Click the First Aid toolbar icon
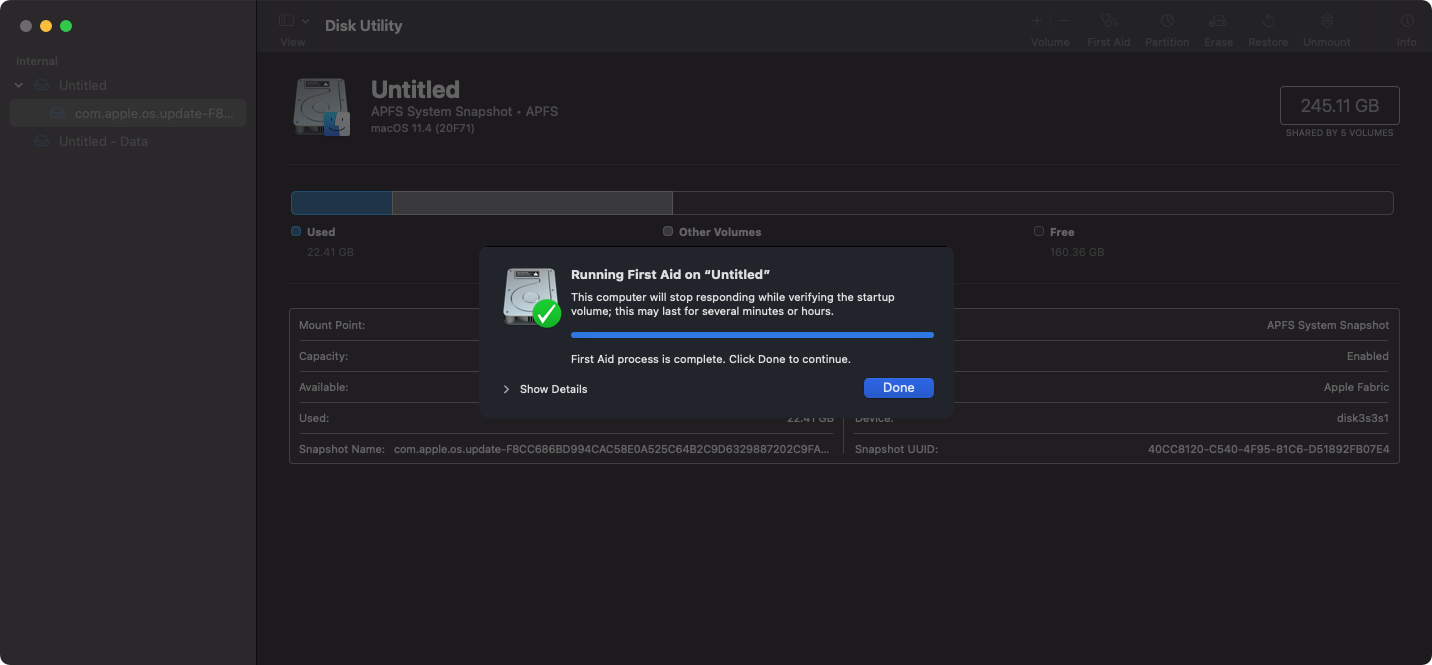Image resolution: width=1432 pixels, height=665 pixels. click(1108, 21)
